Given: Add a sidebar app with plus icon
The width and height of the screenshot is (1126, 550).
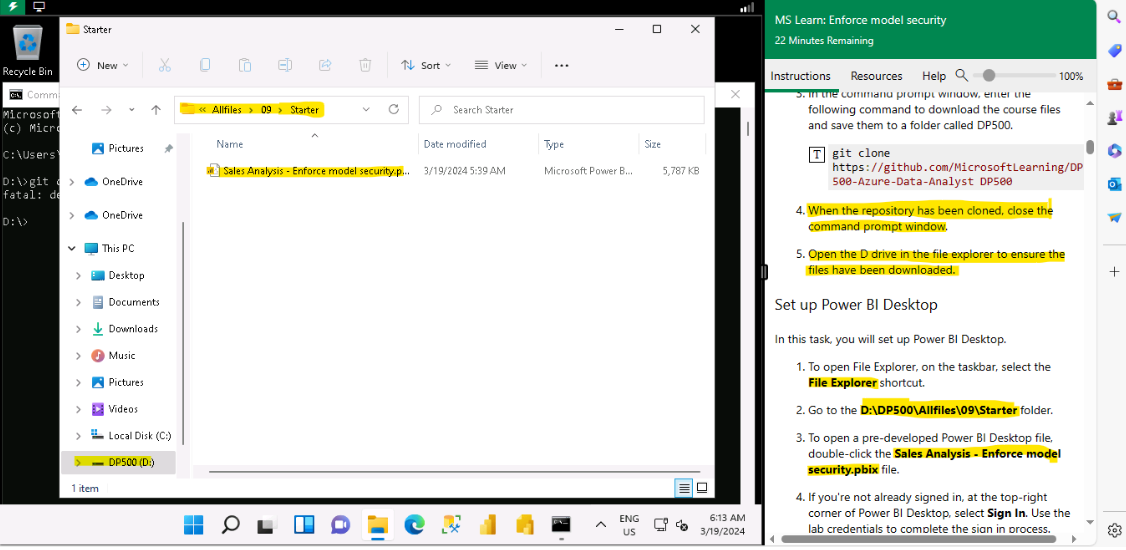Looking at the screenshot, I should (x=1115, y=271).
